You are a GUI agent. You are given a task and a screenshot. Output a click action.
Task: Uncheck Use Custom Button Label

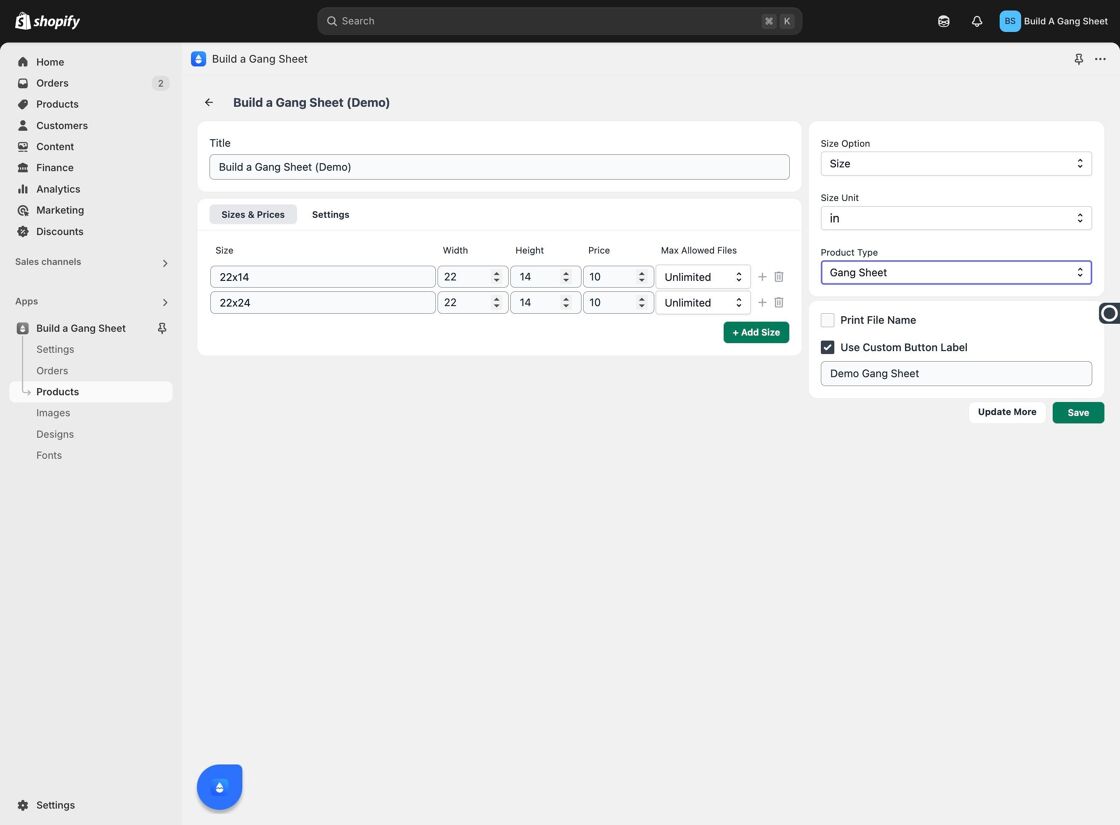827,347
